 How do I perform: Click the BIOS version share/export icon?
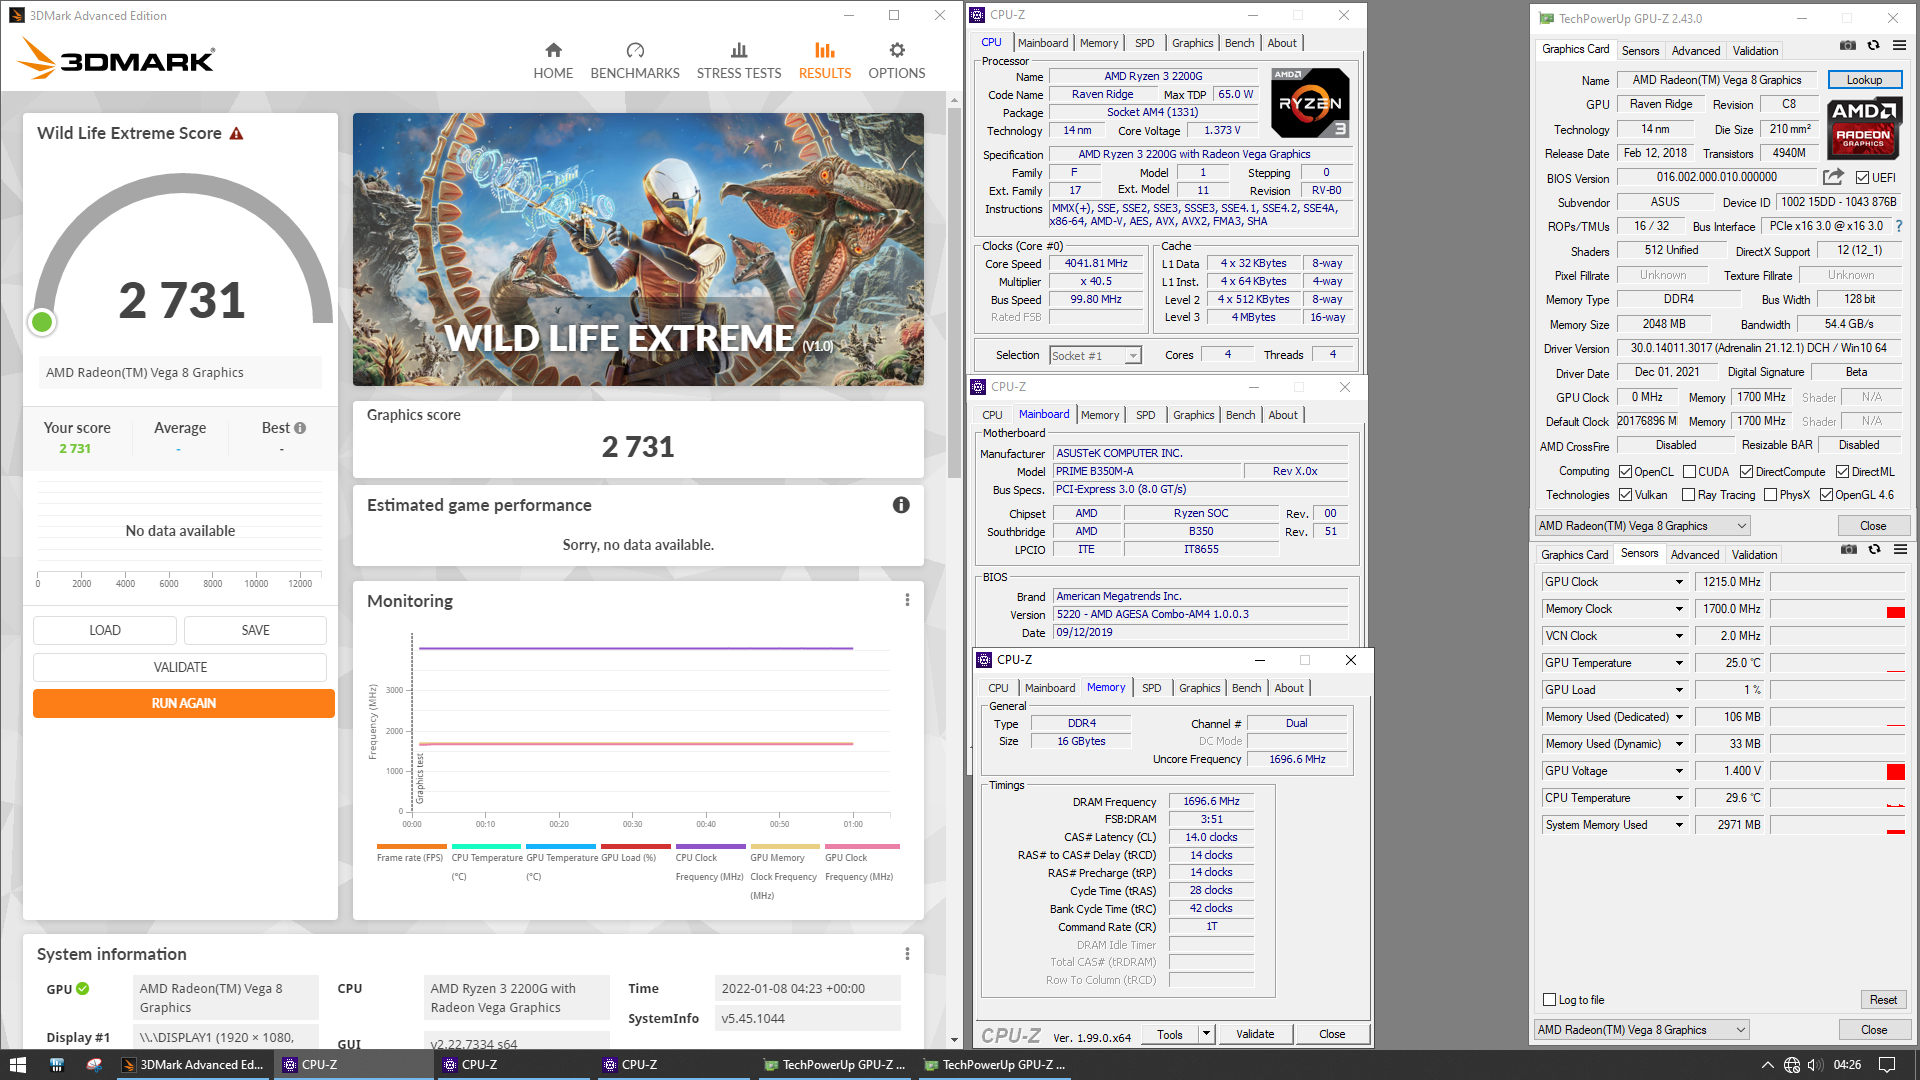[1833, 177]
